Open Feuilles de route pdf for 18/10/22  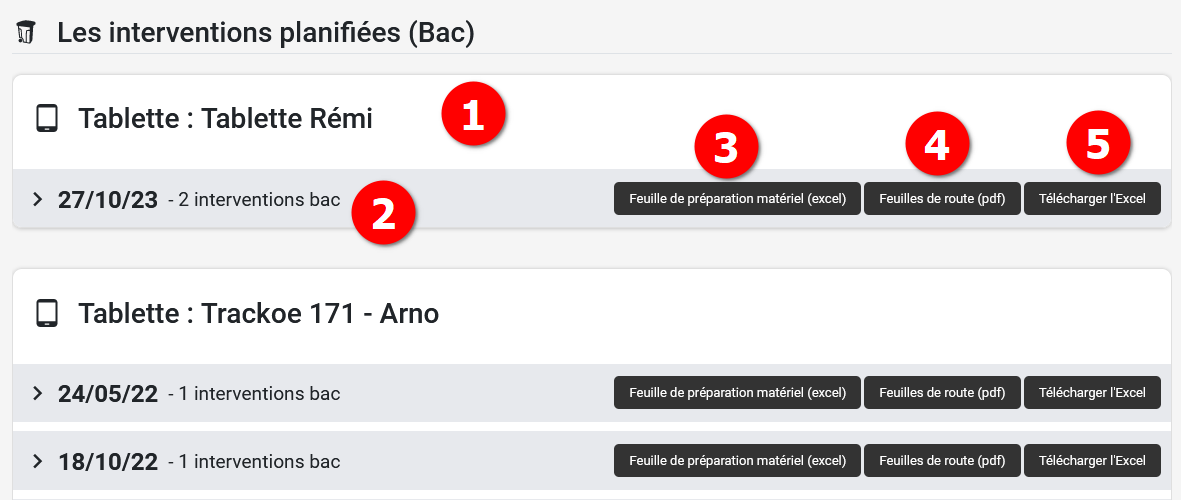[x=942, y=461]
